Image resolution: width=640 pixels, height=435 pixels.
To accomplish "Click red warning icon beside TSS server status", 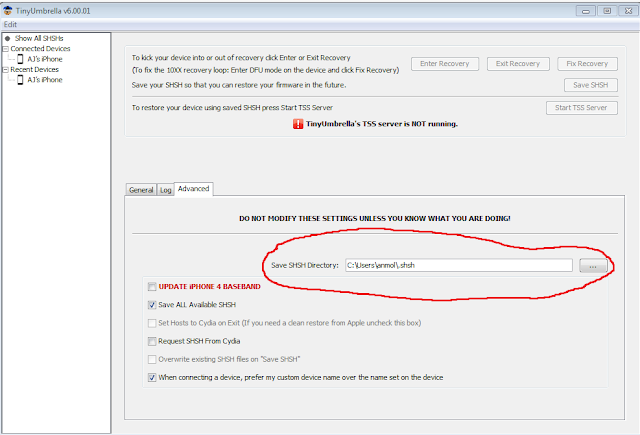I will tap(298, 124).
